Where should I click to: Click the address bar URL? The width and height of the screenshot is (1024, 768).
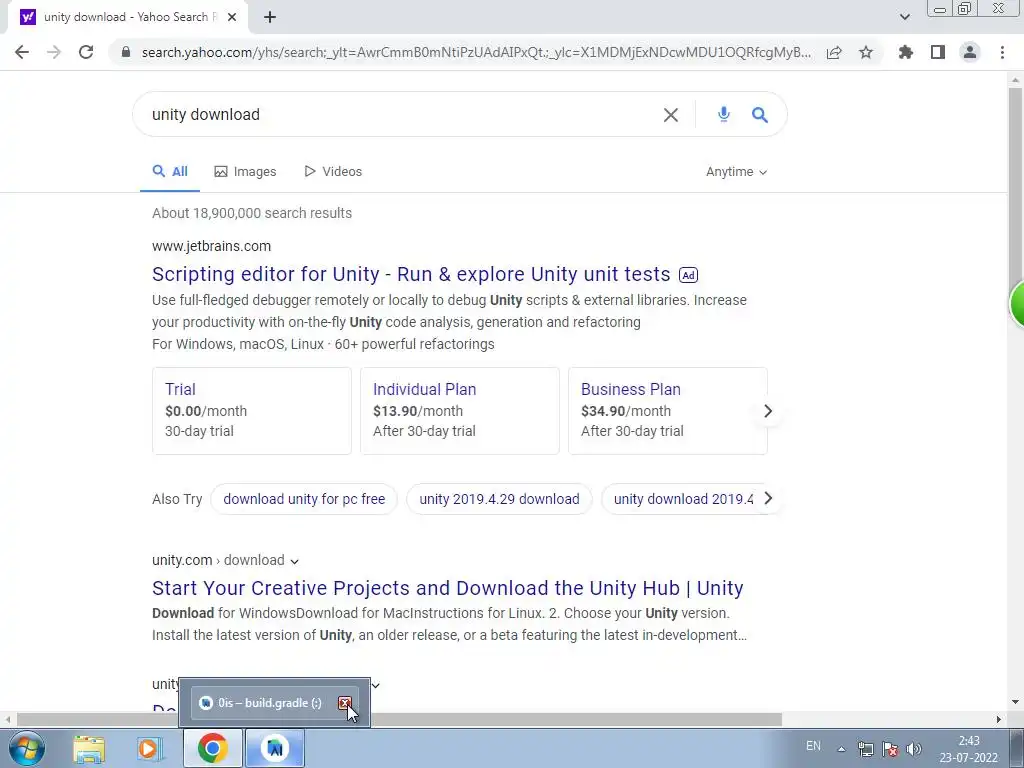(x=476, y=52)
